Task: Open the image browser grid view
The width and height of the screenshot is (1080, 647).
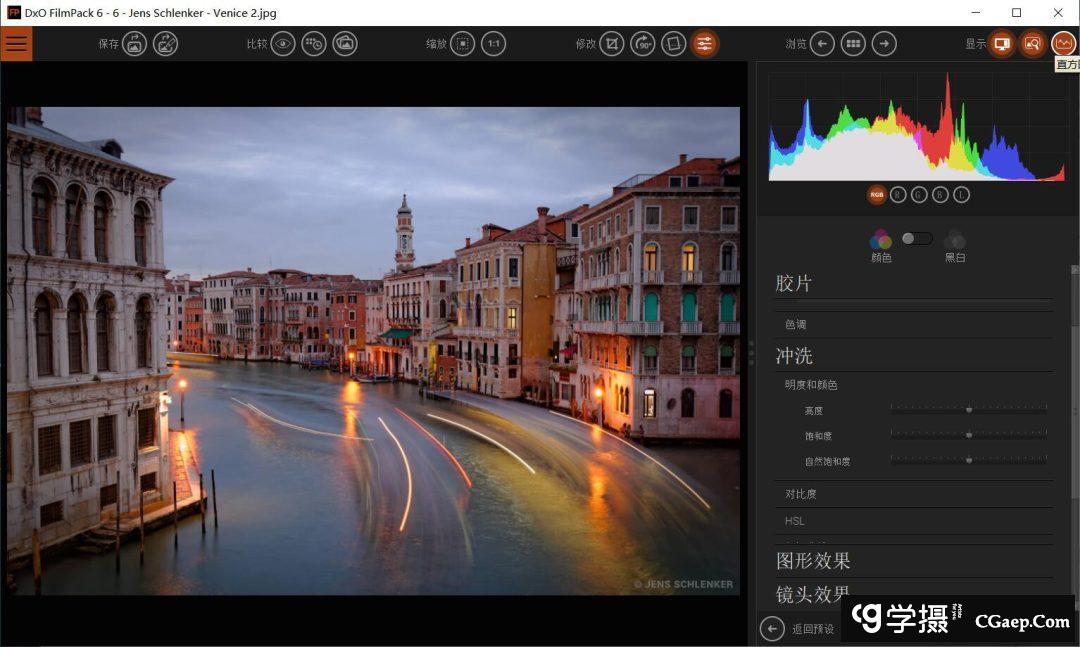Action: 853,44
